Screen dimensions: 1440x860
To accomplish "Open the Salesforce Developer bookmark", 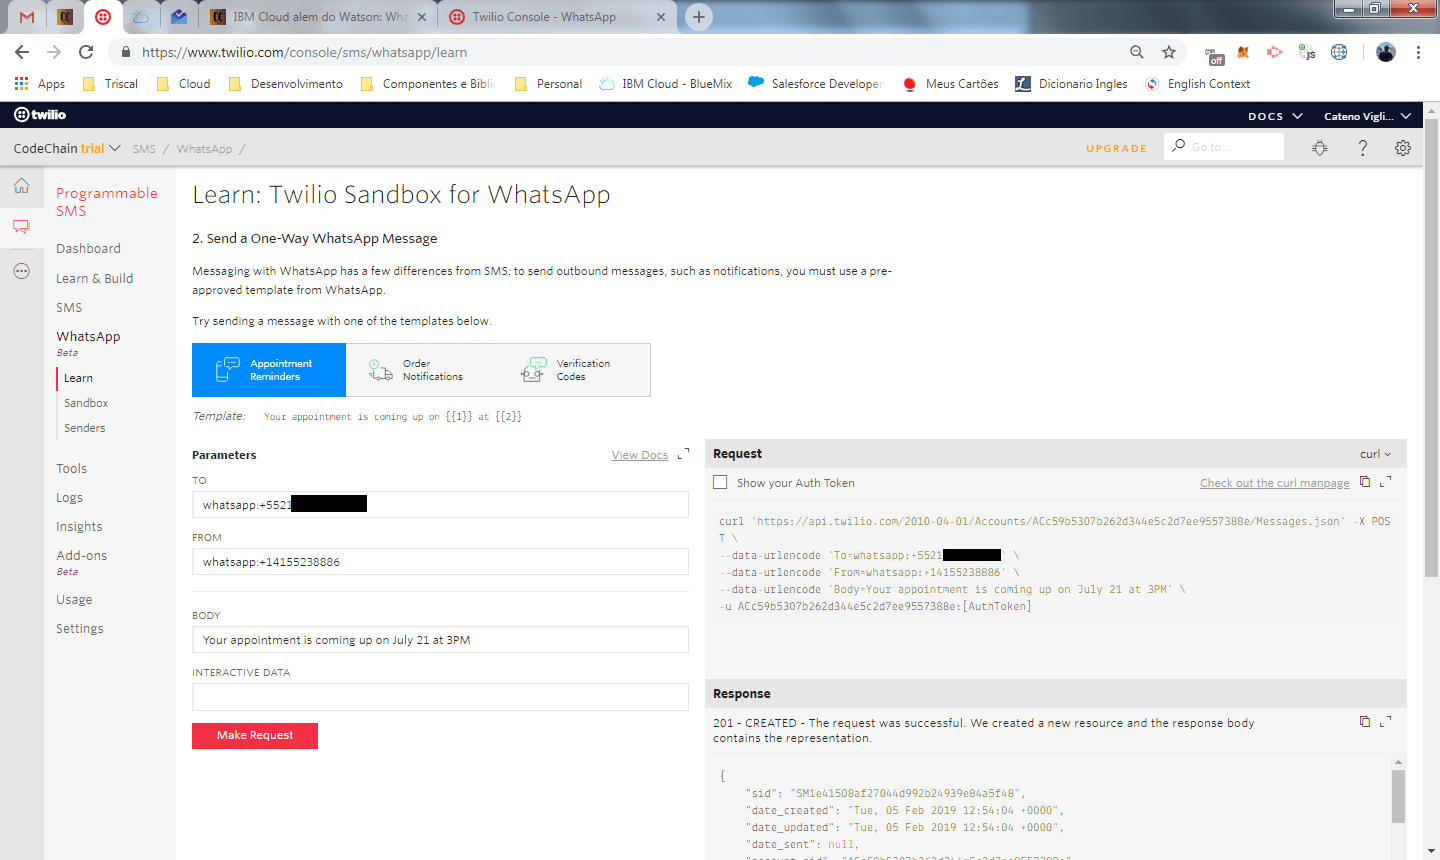I will click(x=816, y=84).
